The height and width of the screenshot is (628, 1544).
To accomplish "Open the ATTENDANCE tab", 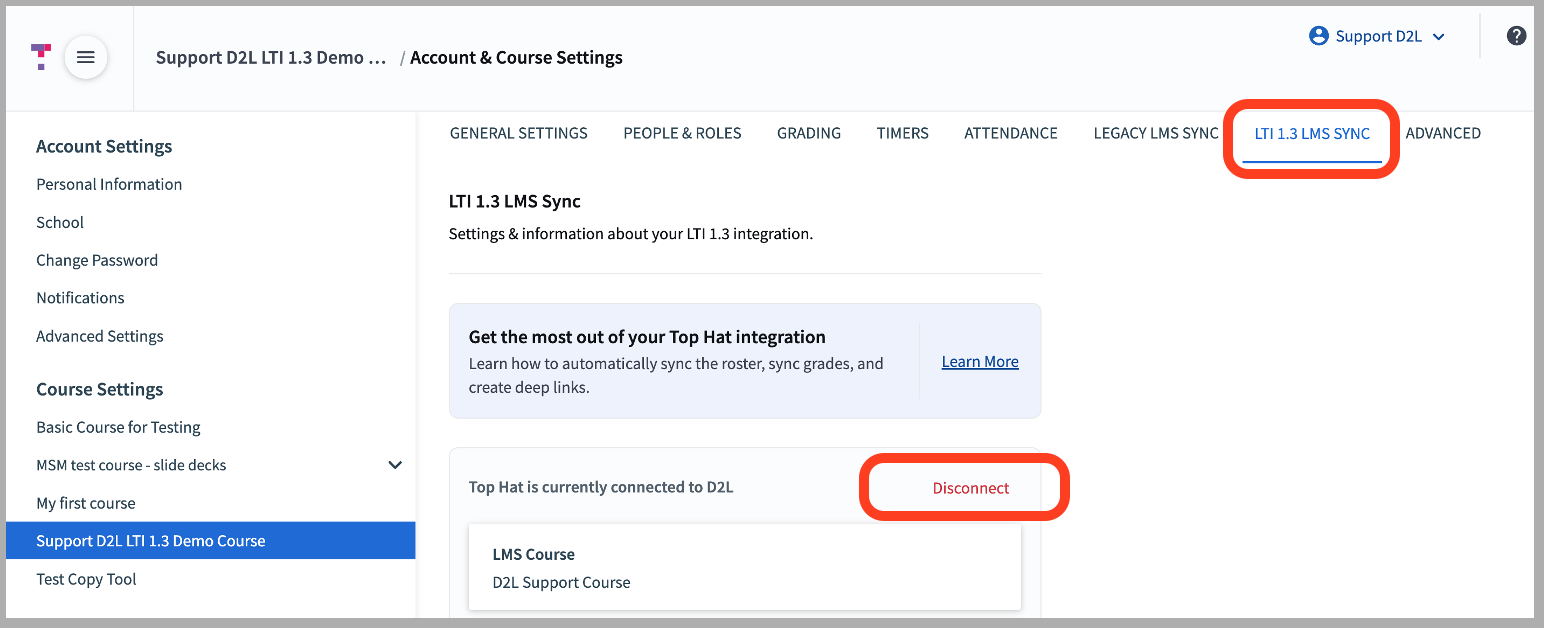I will 1010,132.
